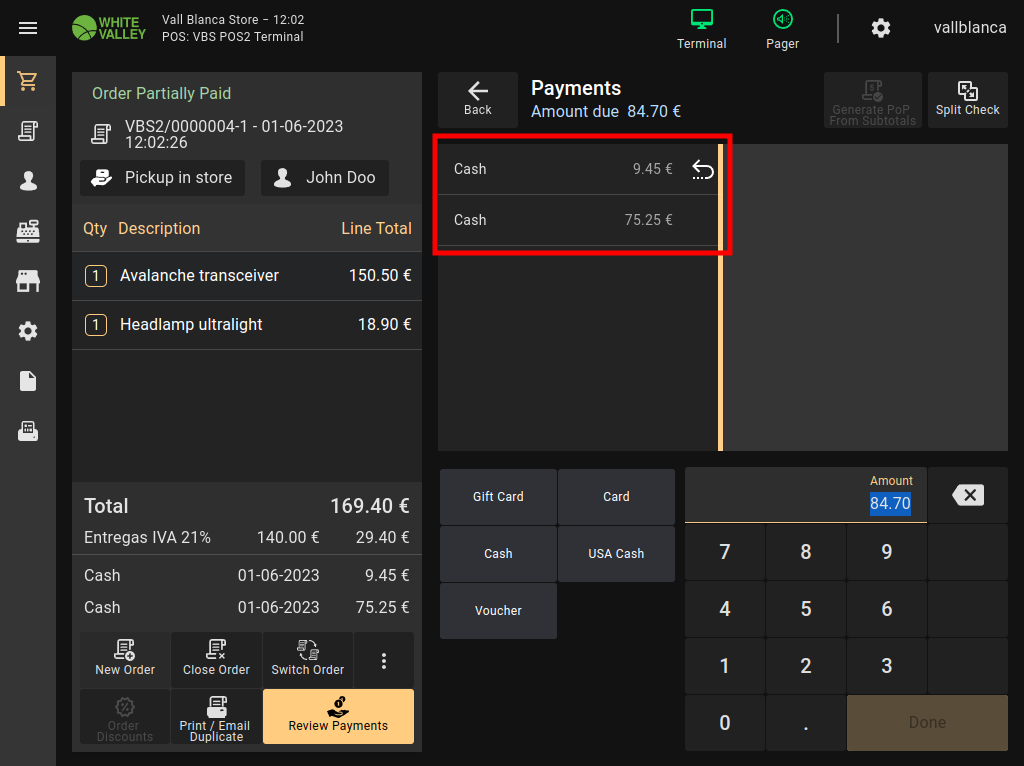Go back from the Payments screen
This screenshot has width=1024, height=766.
pos(478,99)
